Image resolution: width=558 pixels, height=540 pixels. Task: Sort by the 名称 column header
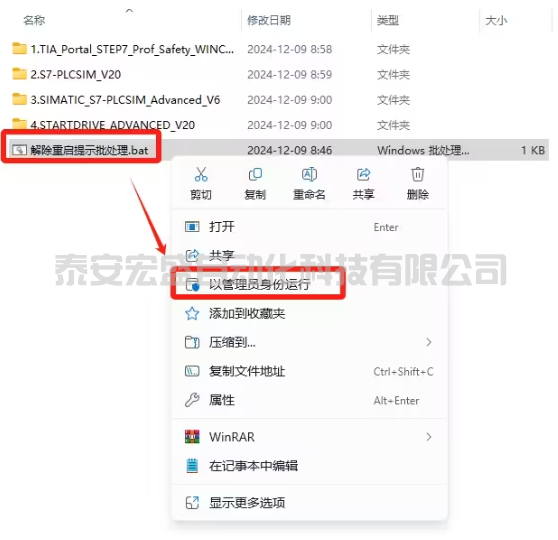34,20
